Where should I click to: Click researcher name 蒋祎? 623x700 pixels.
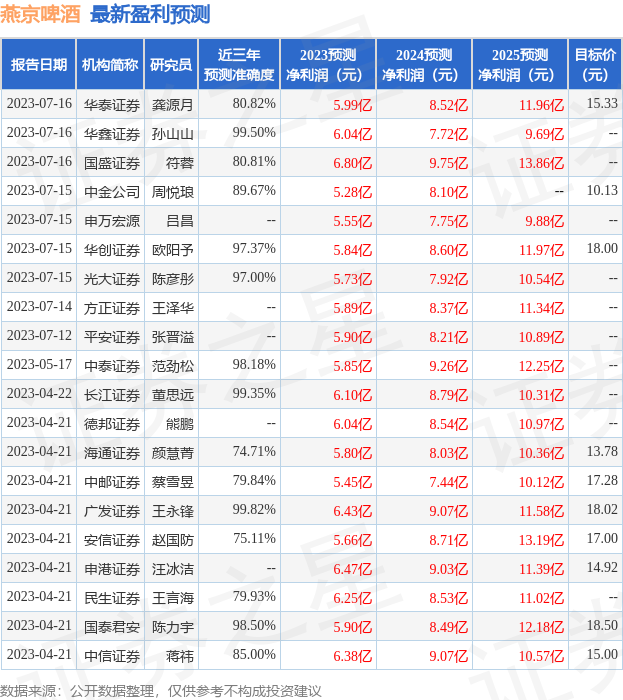[180, 656]
